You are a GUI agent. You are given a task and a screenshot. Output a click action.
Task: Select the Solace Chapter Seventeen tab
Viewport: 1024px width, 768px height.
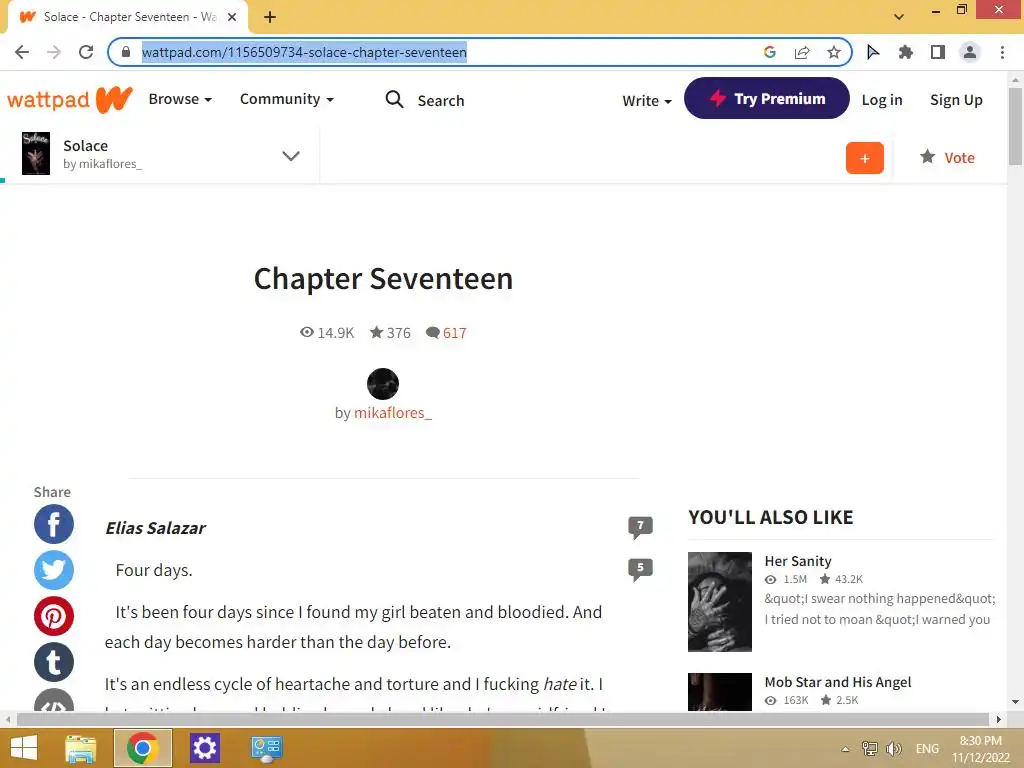128,17
